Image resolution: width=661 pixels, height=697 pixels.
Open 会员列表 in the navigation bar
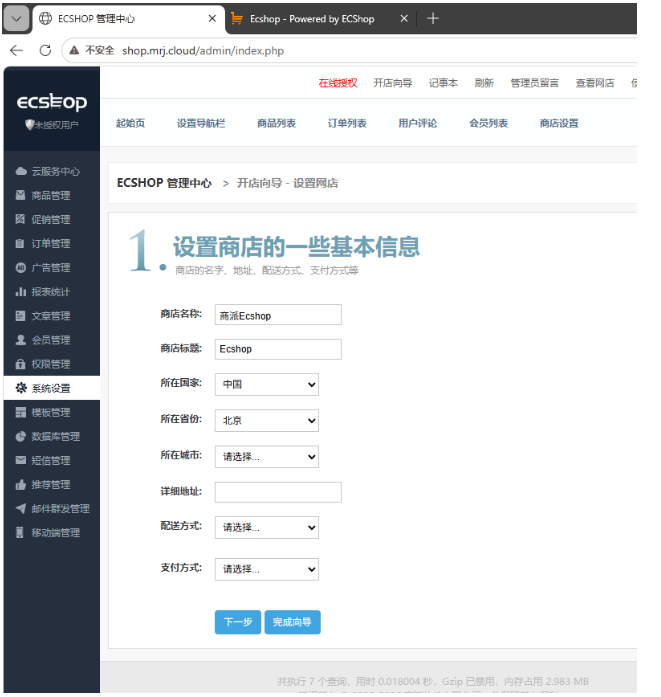[x=488, y=123]
